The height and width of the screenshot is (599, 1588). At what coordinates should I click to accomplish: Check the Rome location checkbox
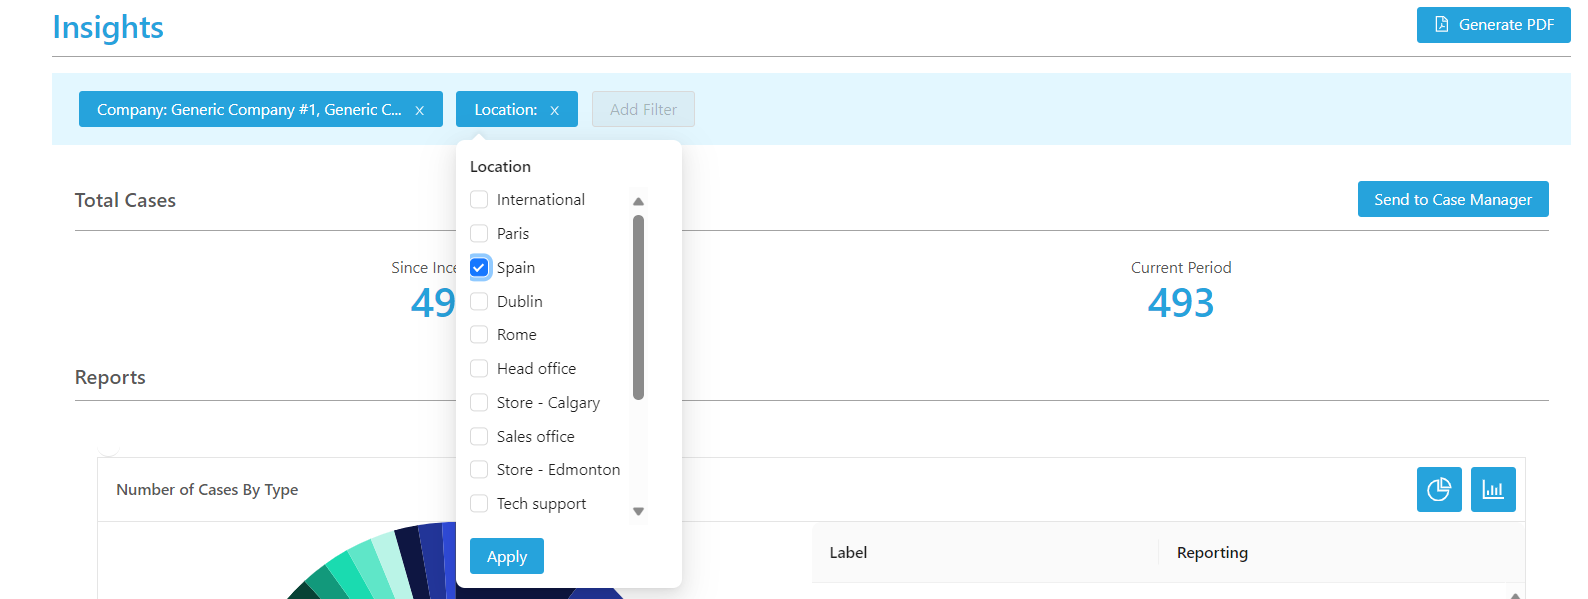coord(479,335)
